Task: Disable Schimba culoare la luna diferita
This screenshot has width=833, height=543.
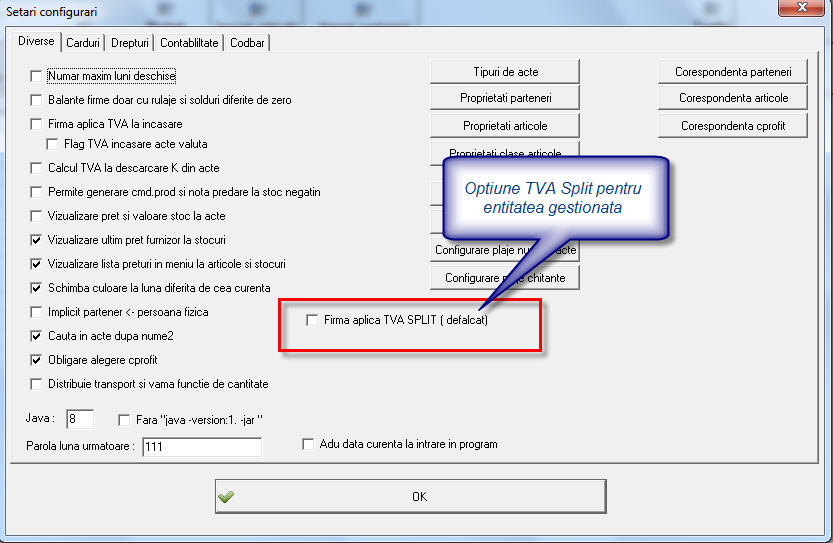Action: pyautogui.click(x=36, y=288)
